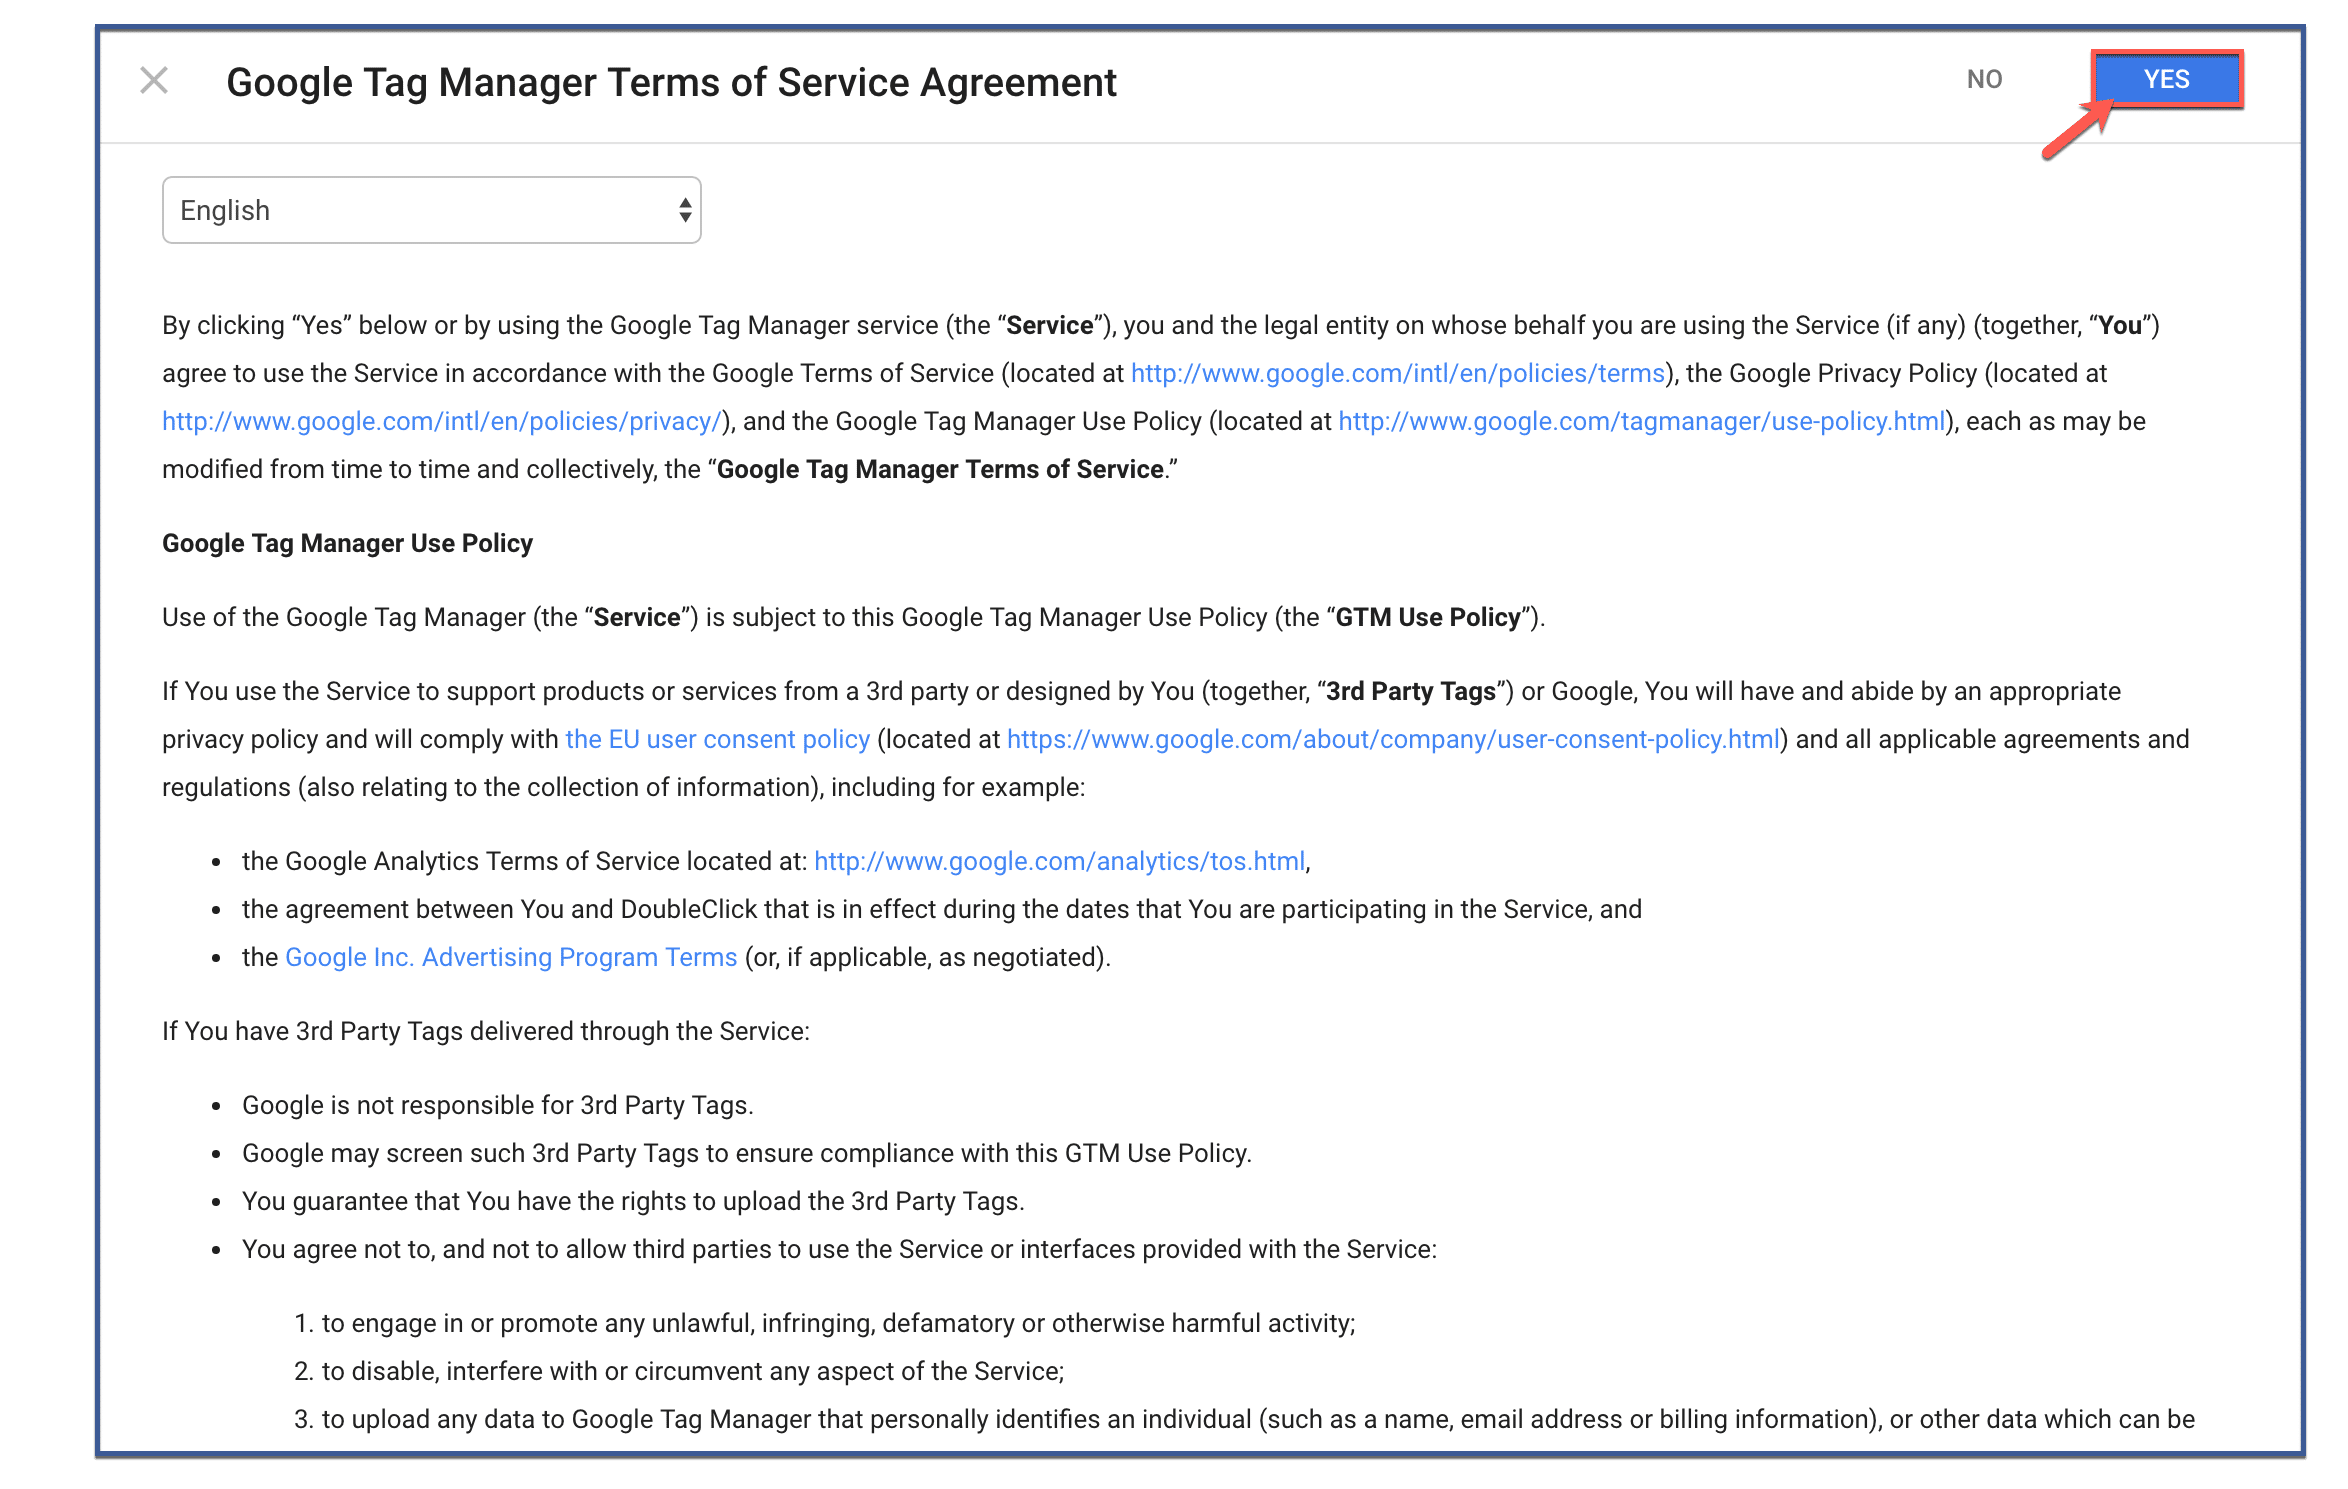This screenshot has height=1489, width=2348.
Task: Click 'Use of the Google Tag Manager' paragraph
Action: click(x=853, y=617)
